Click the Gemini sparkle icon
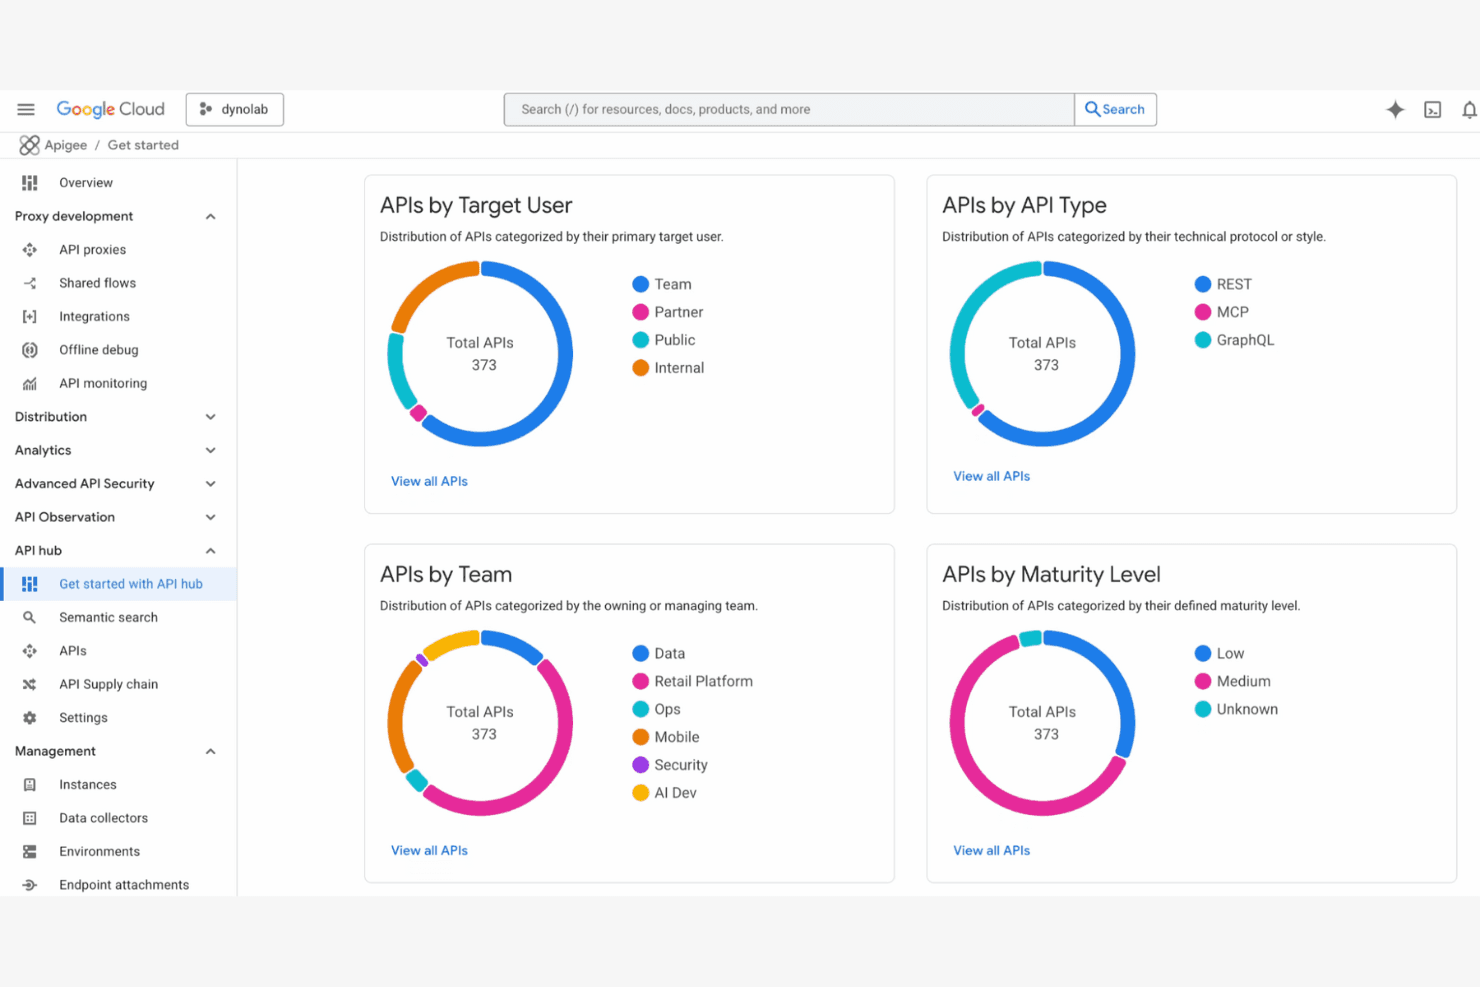 (1395, 109)
